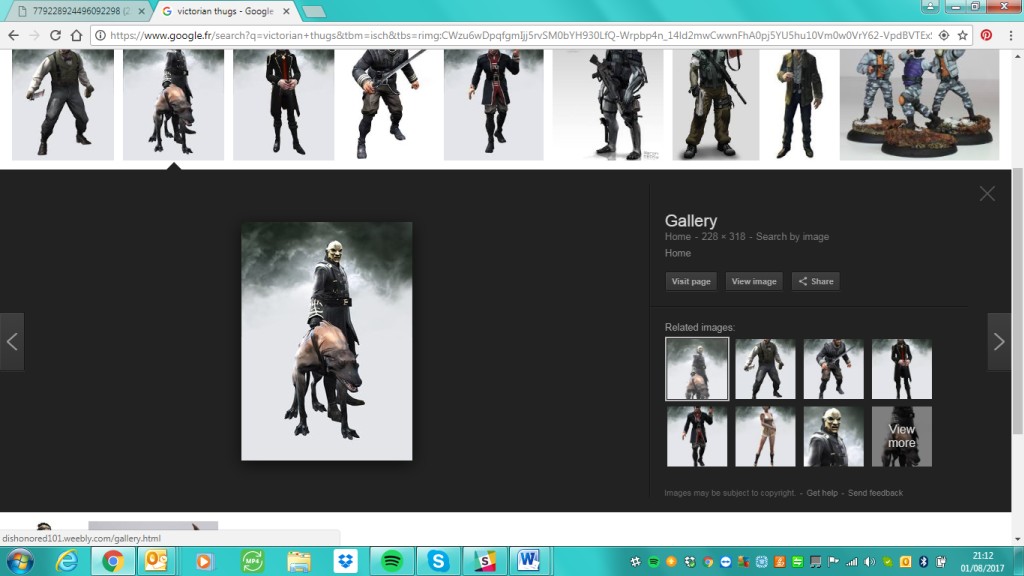The image size is (1024, 576).
Task: Open the three miniature soldiers result thumbnail
Action: click(920, 104)
